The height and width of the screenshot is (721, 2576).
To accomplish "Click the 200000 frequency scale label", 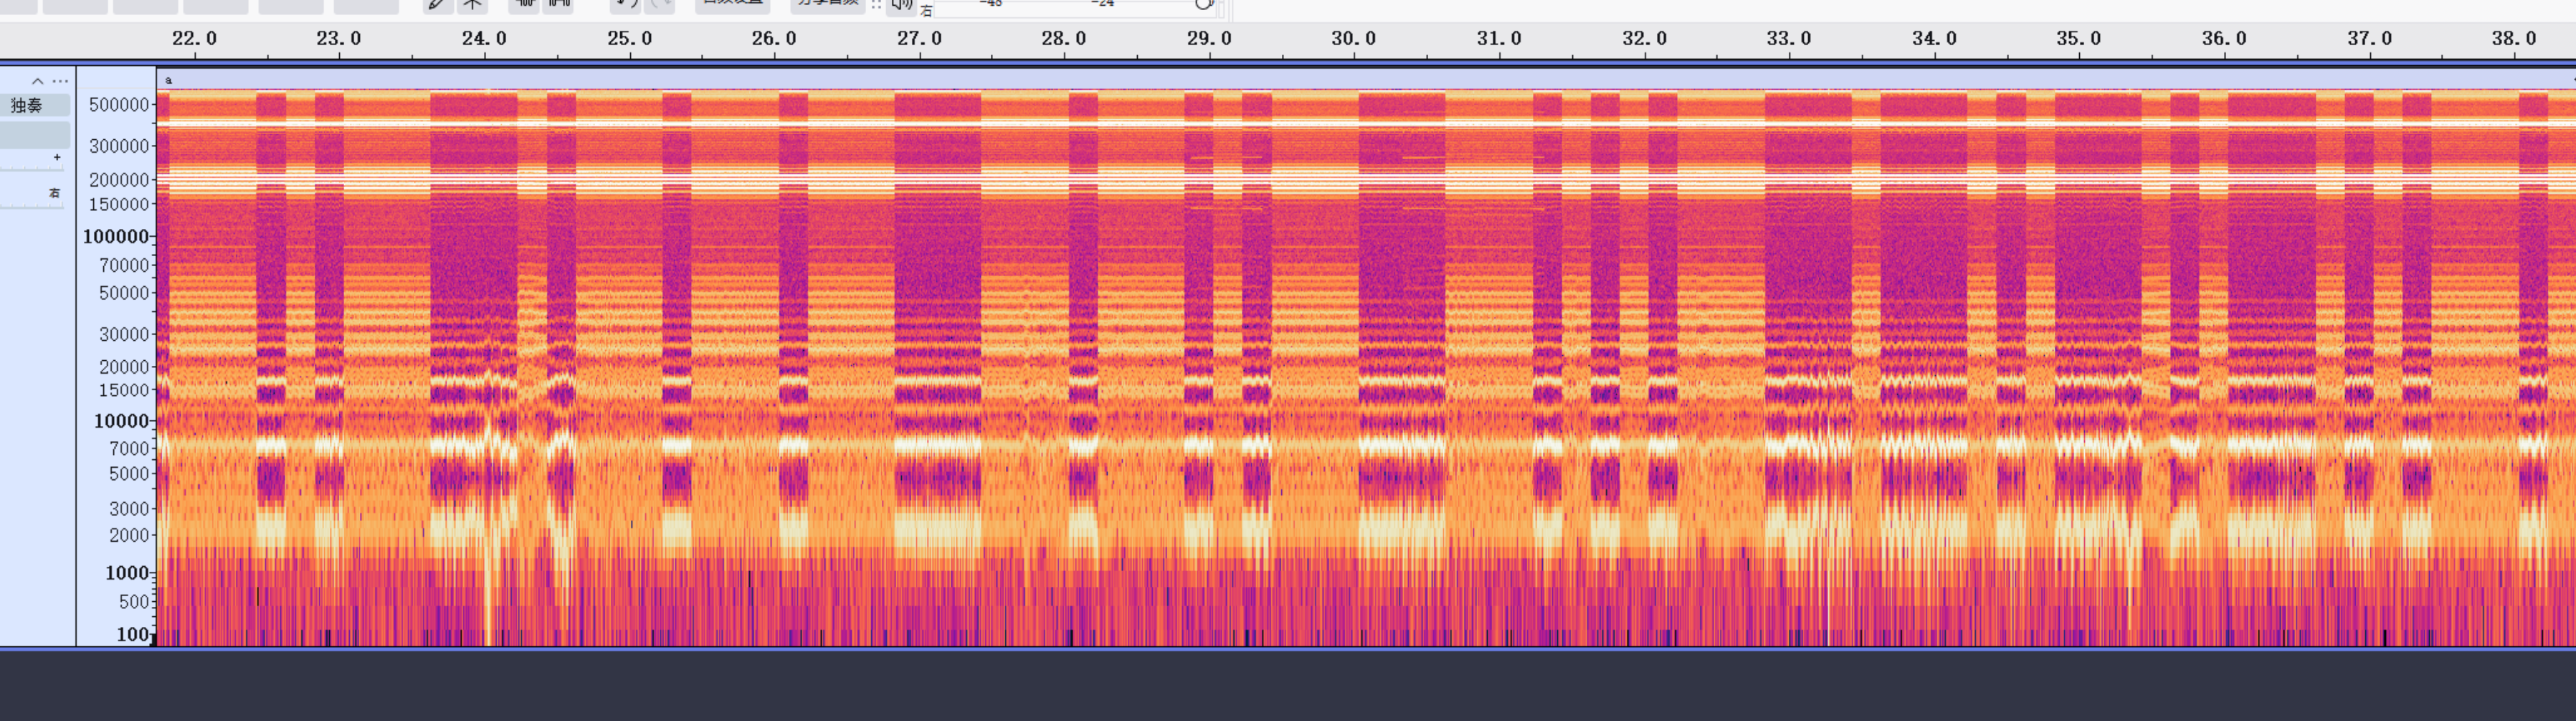I will [x=119, y=180].
